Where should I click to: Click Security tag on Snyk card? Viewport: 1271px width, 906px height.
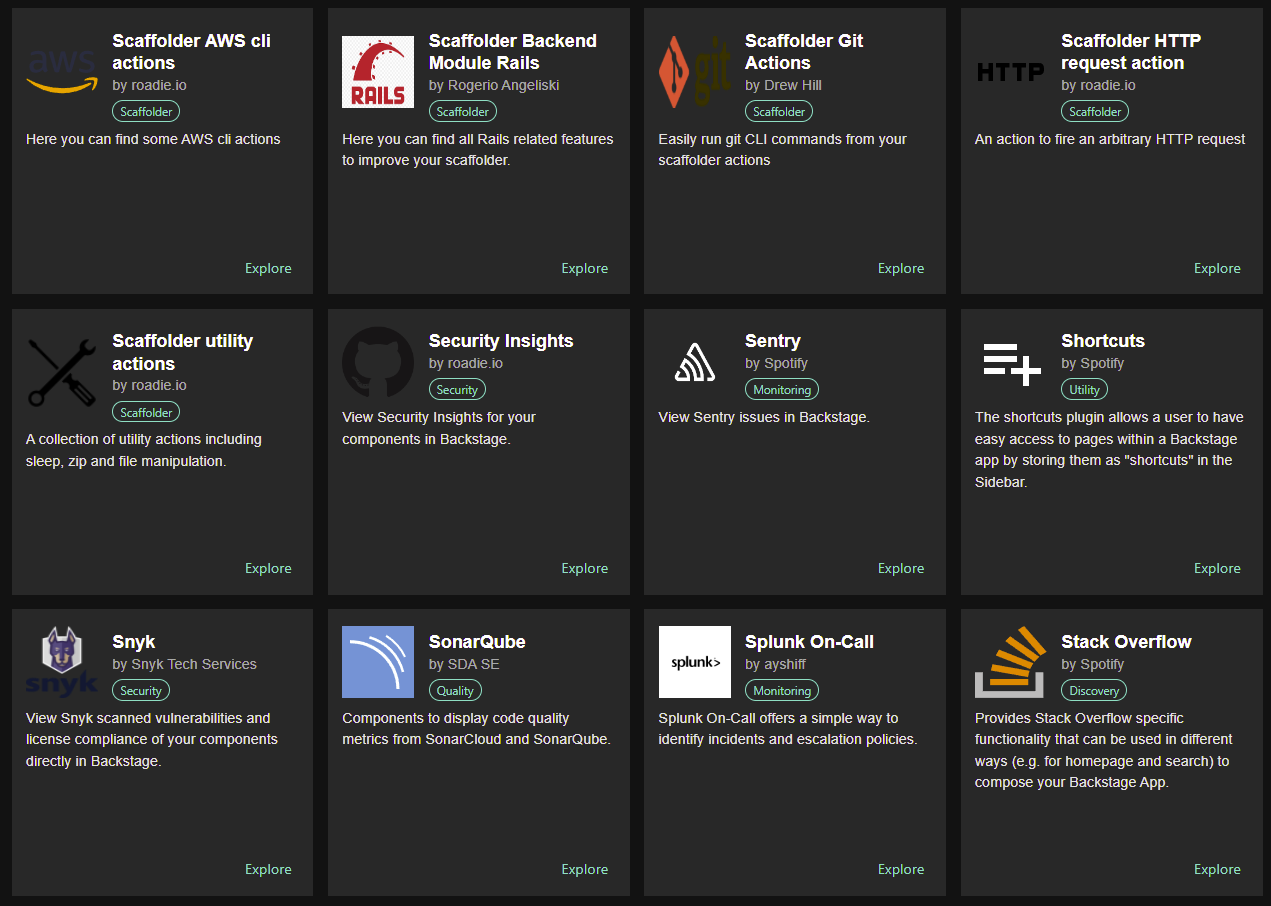click(141, 691)
